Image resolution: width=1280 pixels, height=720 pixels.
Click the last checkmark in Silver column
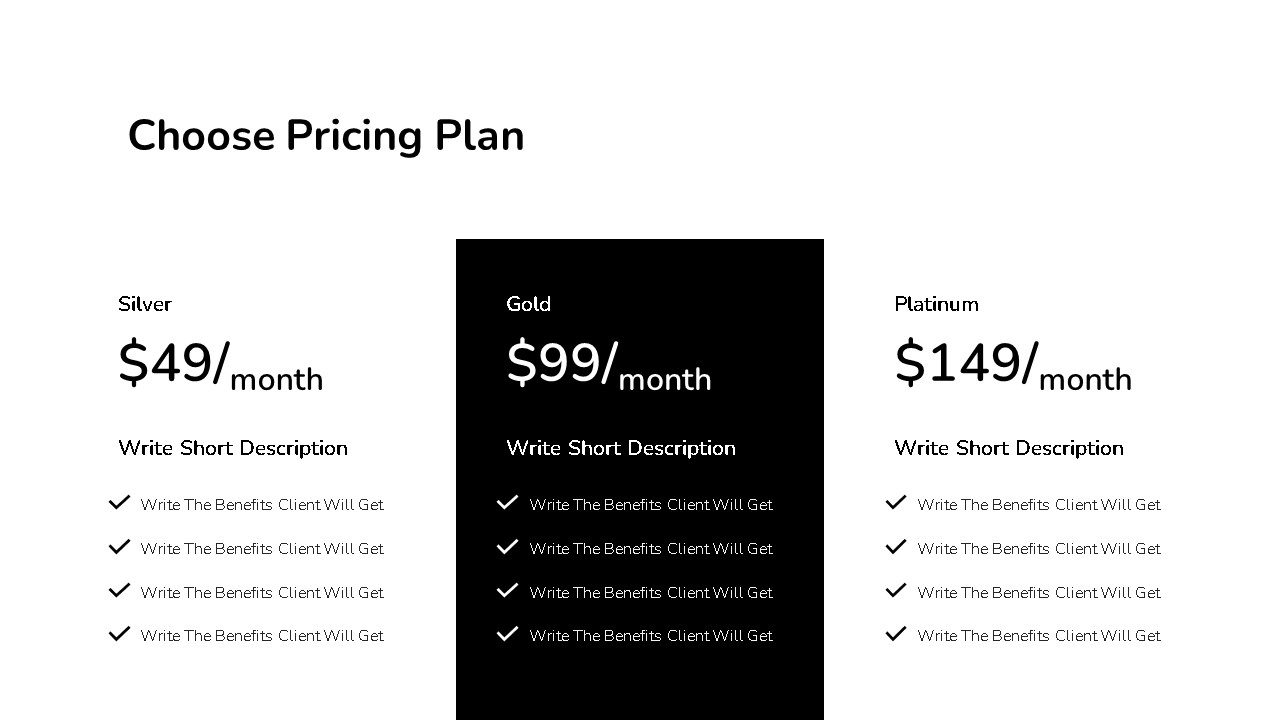pyautogui.click(x=119, y=633)
